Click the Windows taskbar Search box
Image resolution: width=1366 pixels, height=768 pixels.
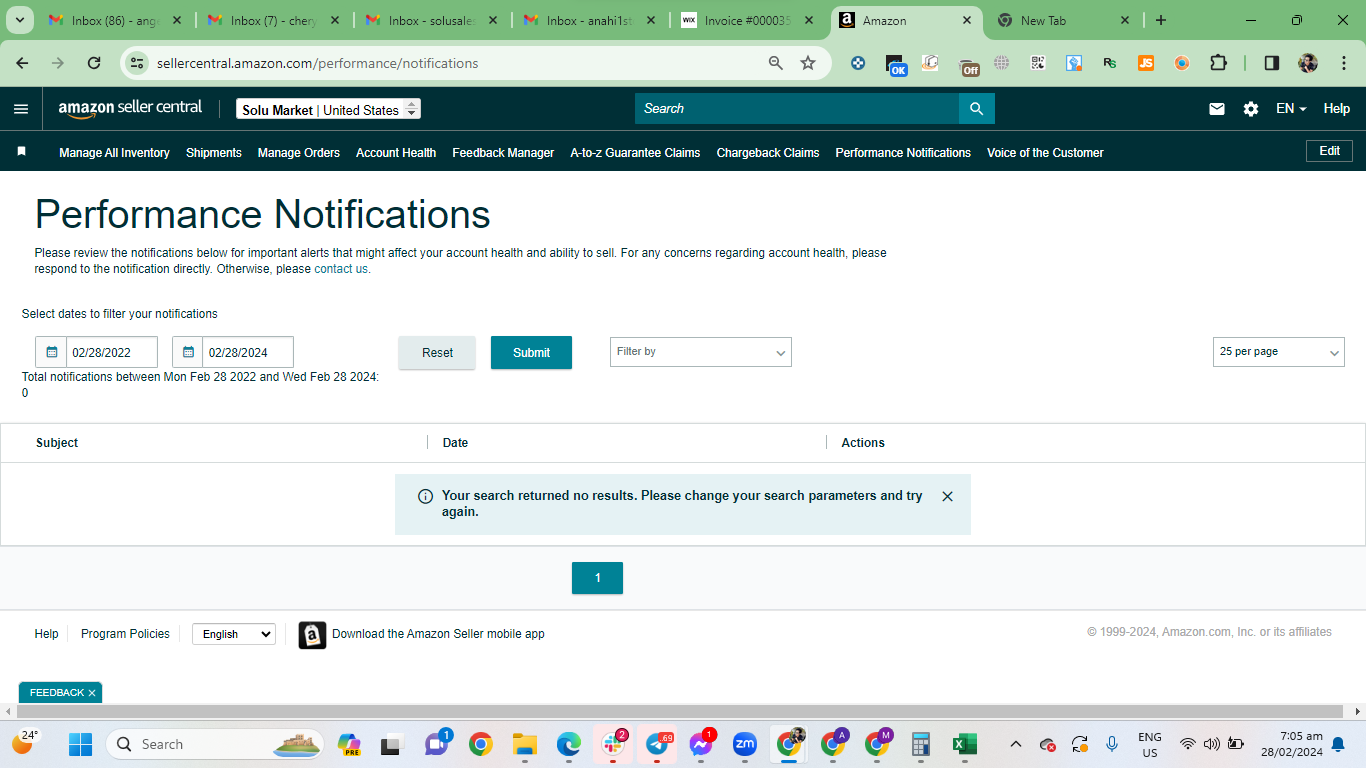(x=216, y=744)
